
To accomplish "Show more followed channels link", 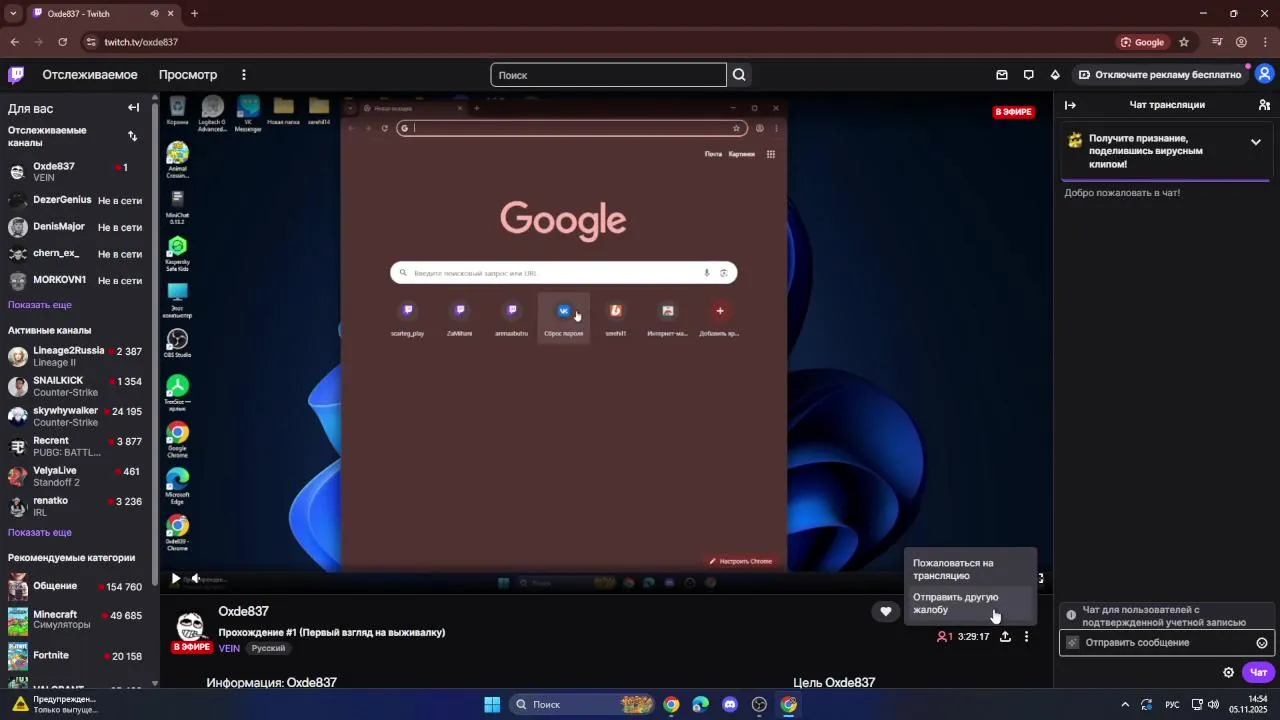I will [40, 305].
